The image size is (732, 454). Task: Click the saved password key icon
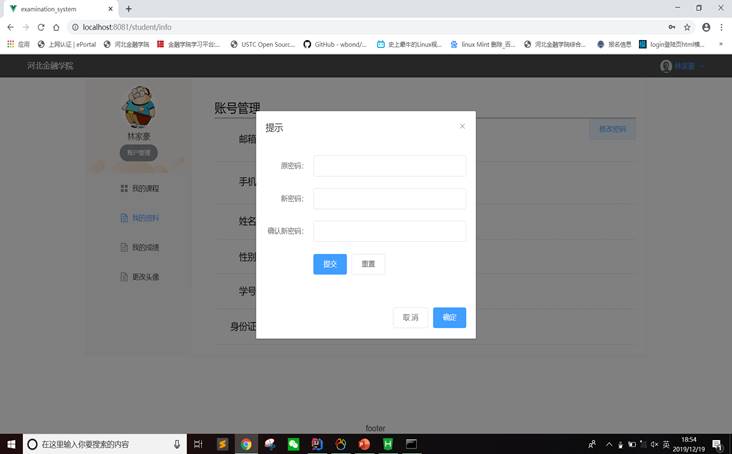tap(672, 27)
